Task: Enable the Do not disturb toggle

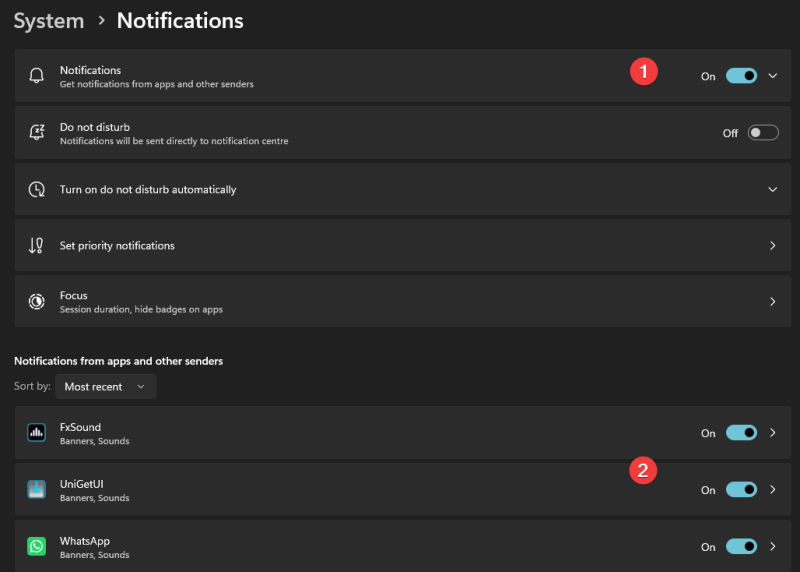Action: [x=763, y=133]
